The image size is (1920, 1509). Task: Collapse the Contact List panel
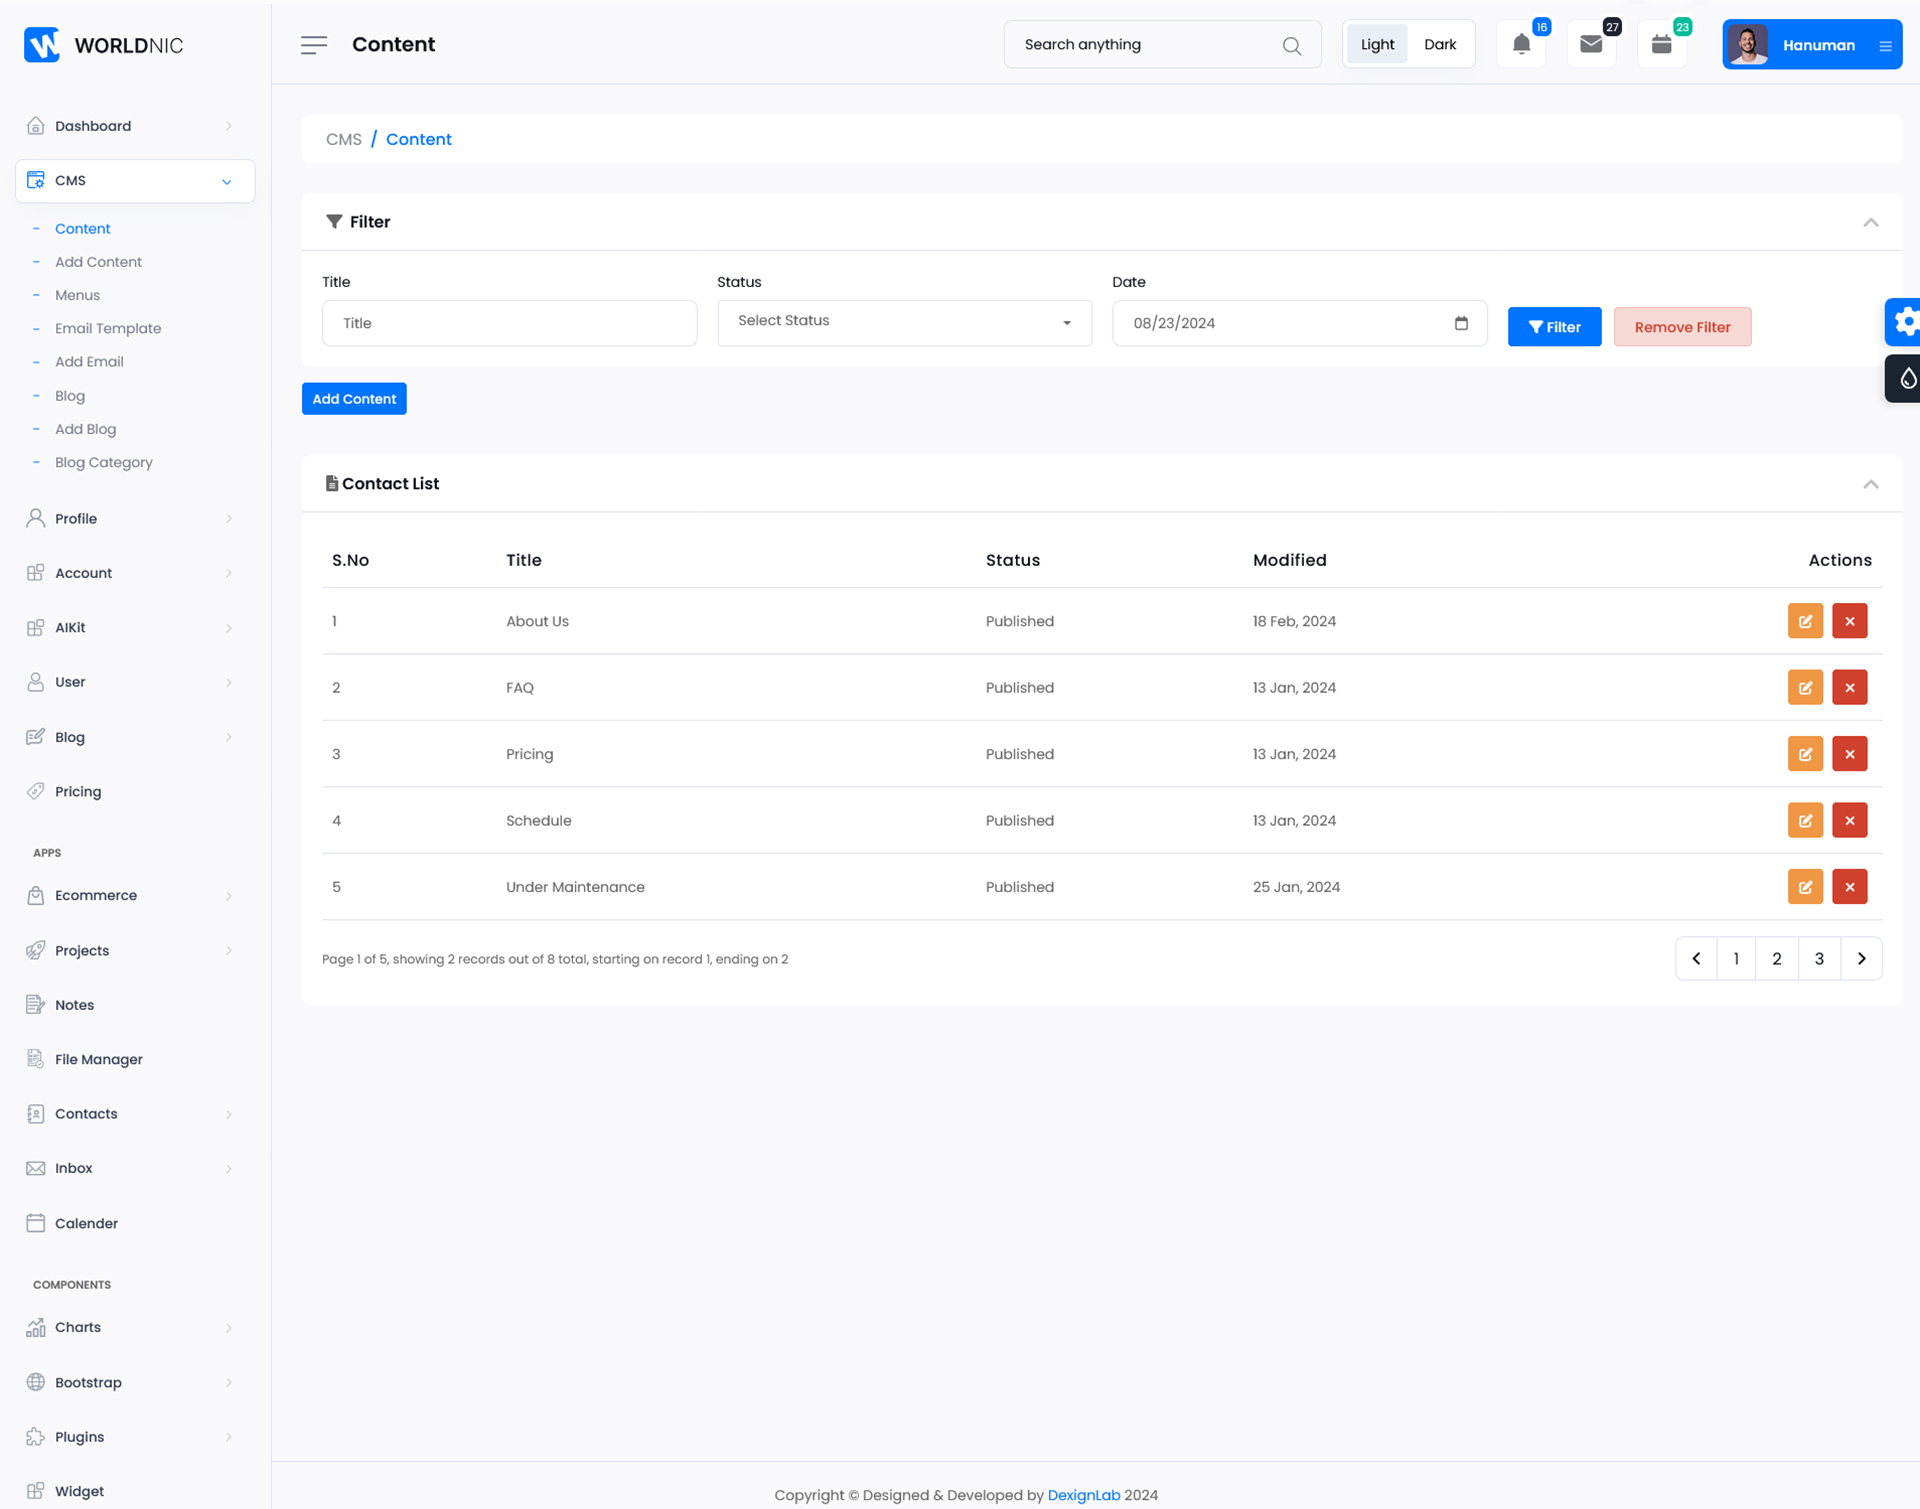click(x=1870, y=484)
